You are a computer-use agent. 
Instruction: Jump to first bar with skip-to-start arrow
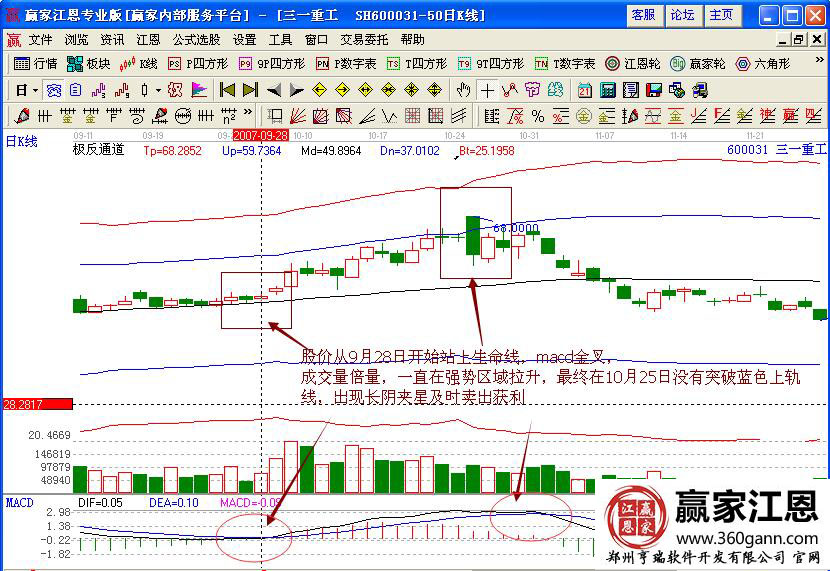point(227,89)
